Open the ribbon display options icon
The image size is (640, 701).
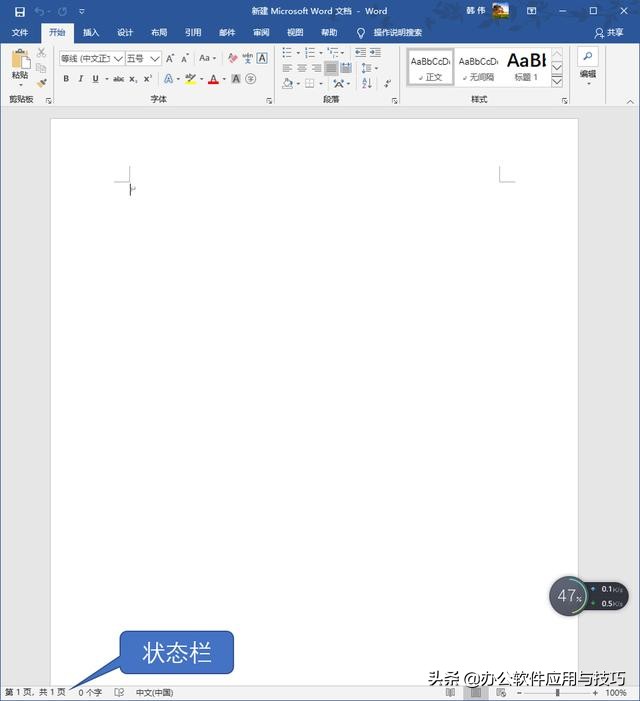(x=531, y=11)
